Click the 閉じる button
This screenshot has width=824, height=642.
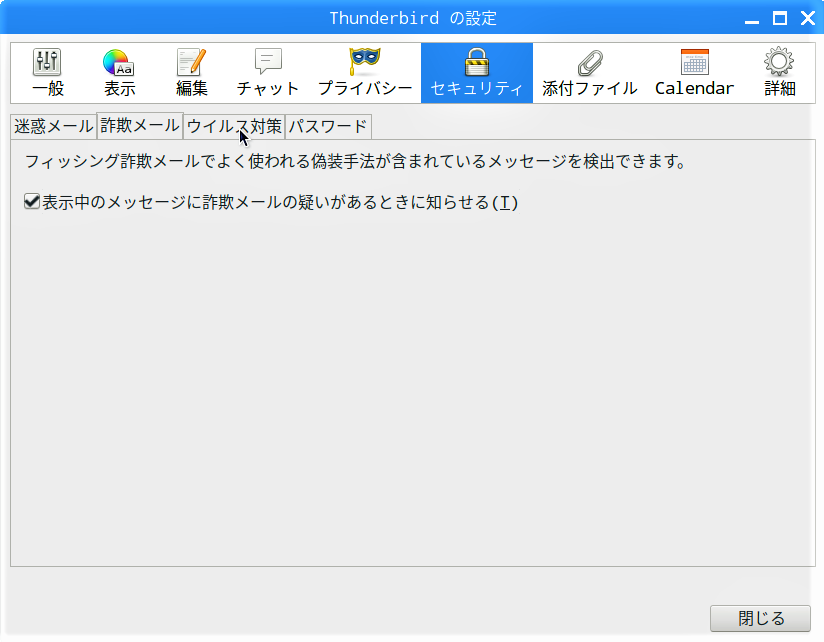[760, 618]
